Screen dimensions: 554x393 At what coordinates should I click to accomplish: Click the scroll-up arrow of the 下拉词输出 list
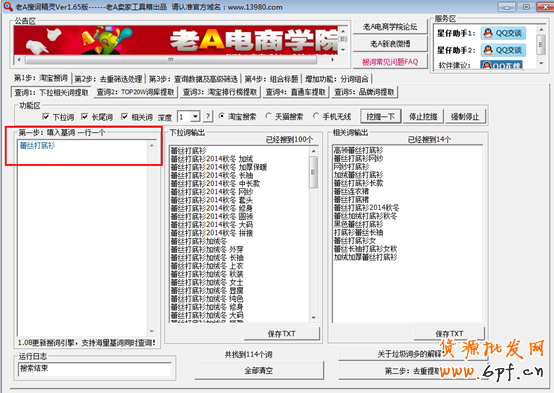(313, 151)
